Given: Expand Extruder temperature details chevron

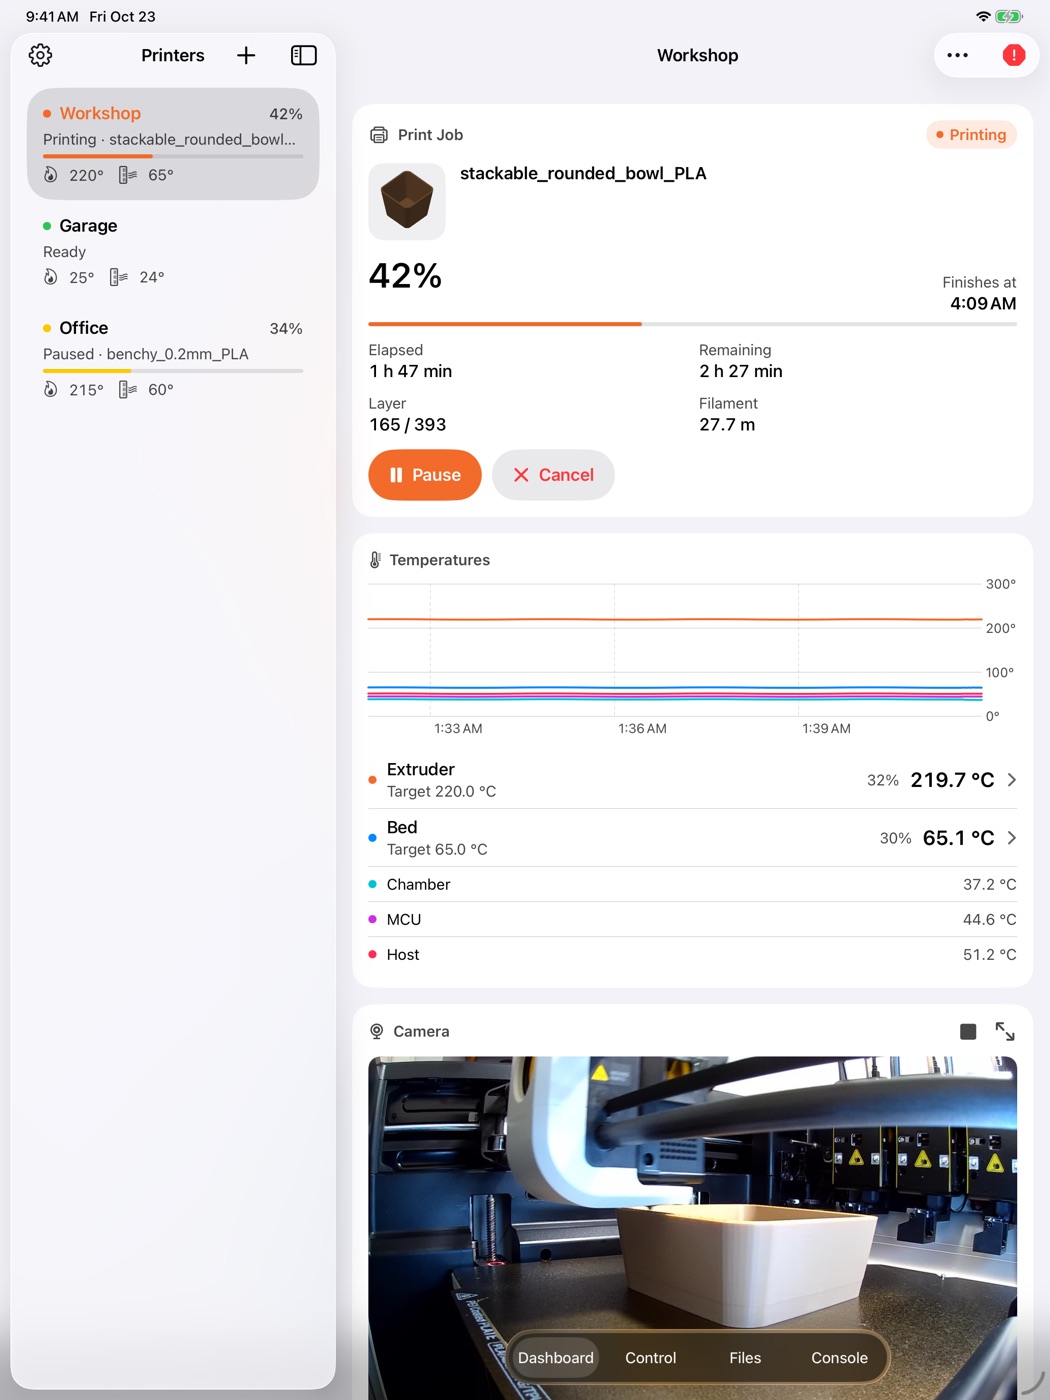Looking at the screenshot, I should [x=1012, y=780].
